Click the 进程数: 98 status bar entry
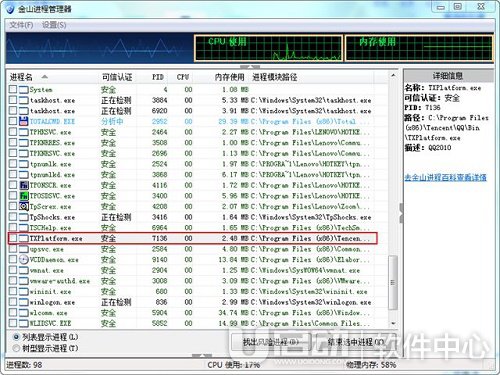 pos(24,365)
